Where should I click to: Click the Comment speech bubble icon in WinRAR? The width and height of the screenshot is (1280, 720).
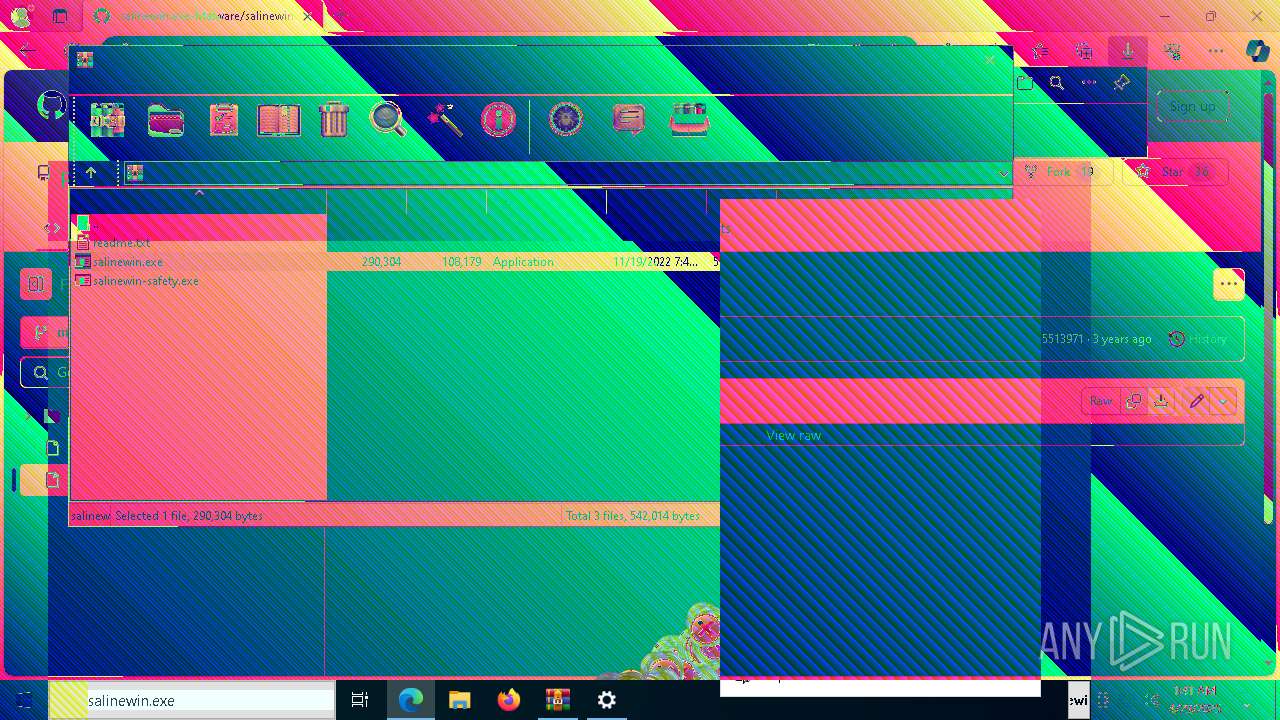pyautogui.click(x=628, y=120)
